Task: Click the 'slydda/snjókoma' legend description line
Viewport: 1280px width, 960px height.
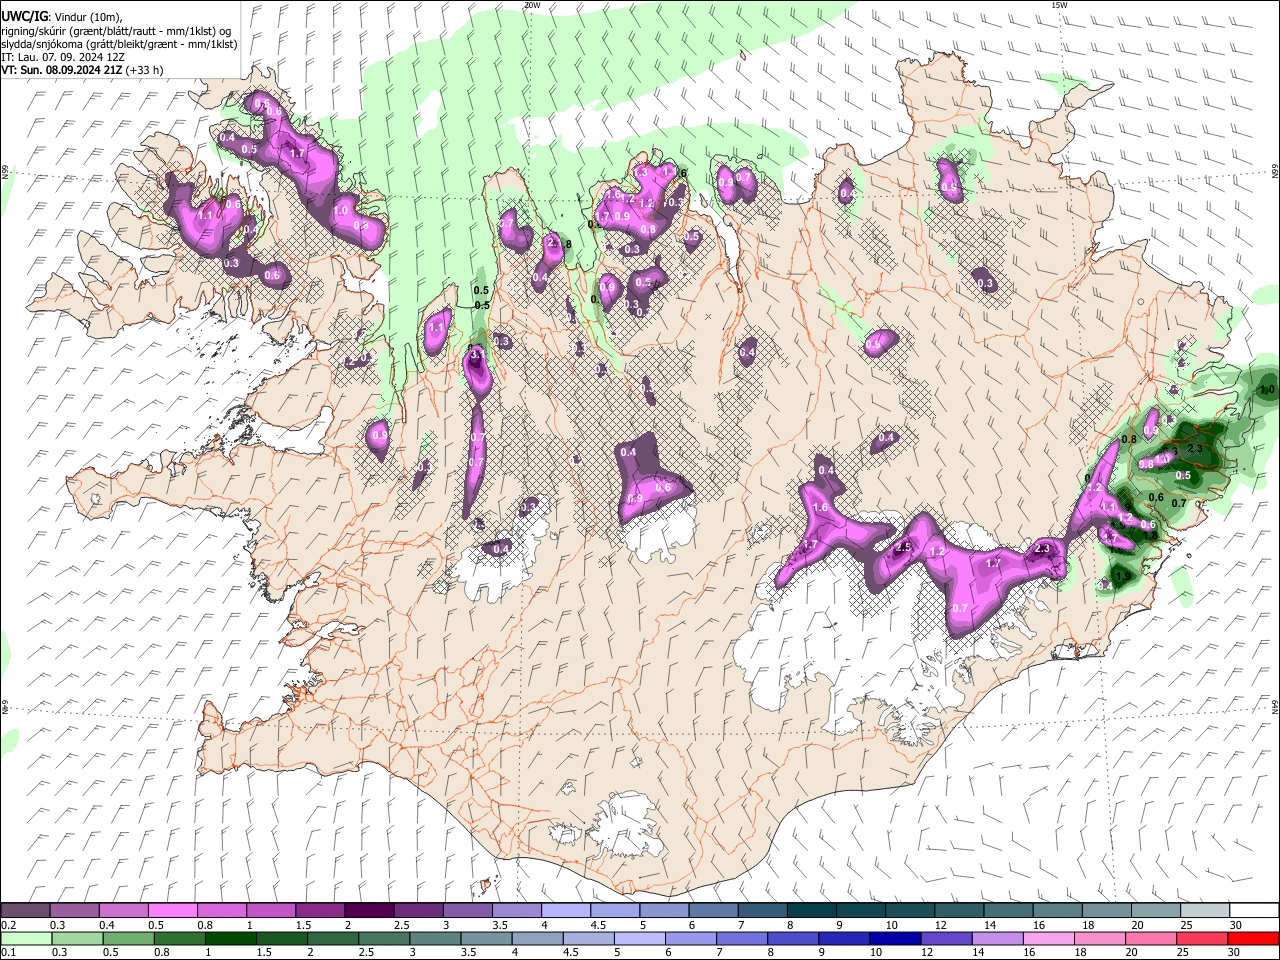Action: click(x=118, y=44)
